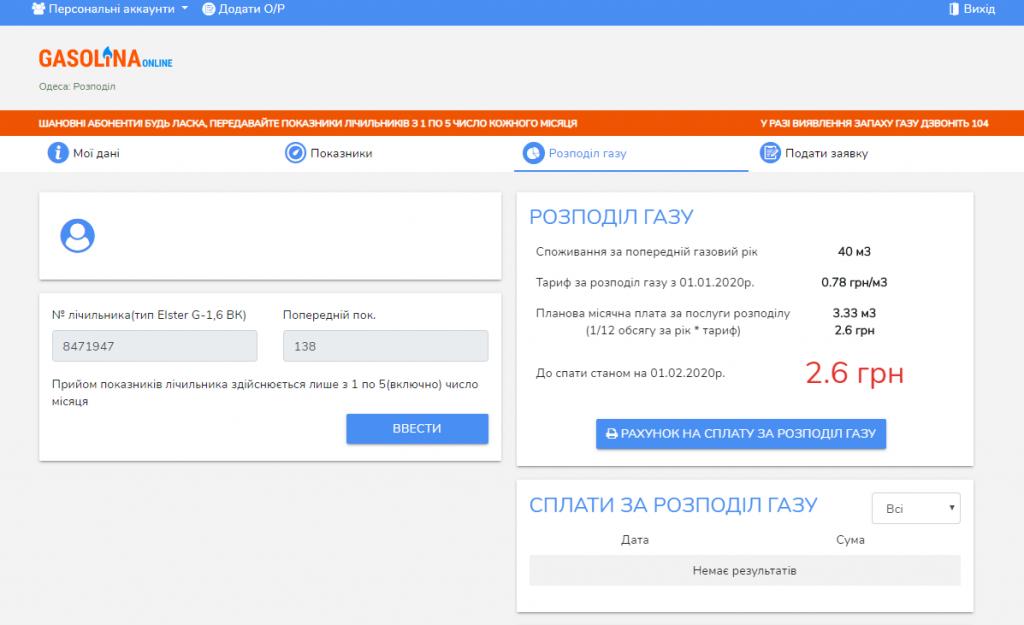This screenshot has width=1024, height=625.
Task: Open the GASOLINA online logo
Action: point(105,60)
